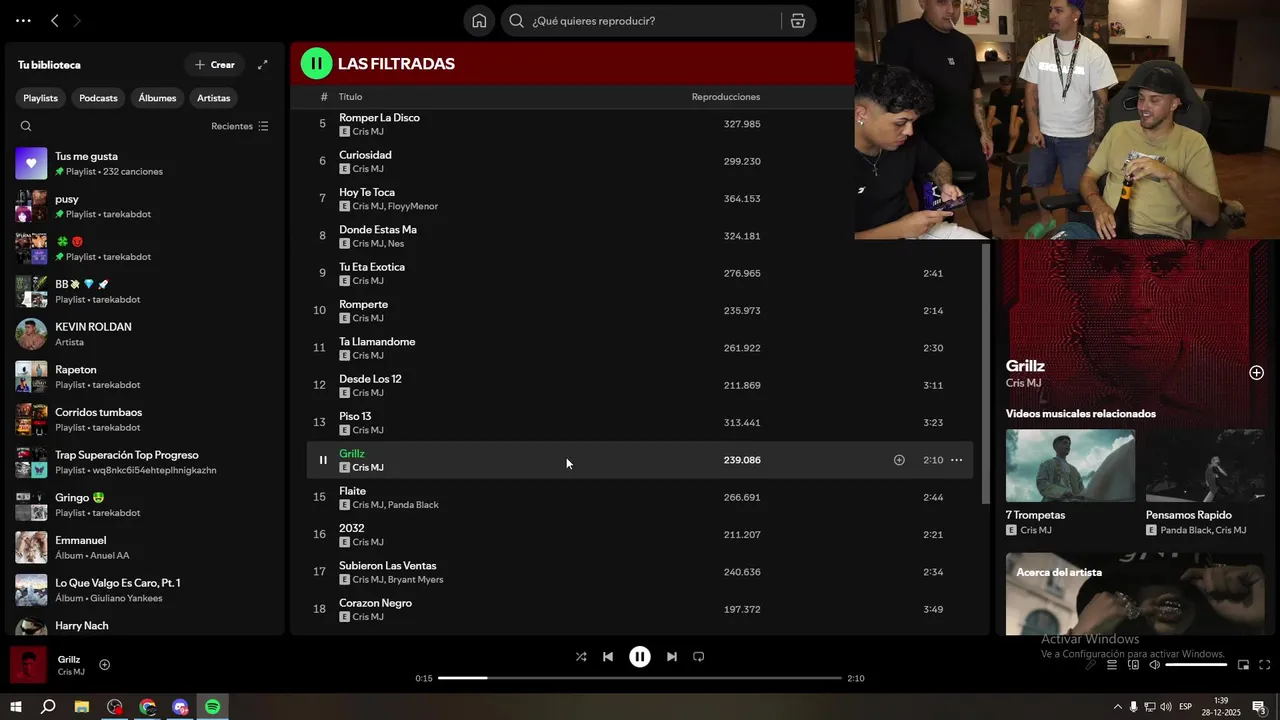The height and width of the screenshot is (720, 1280).
Task: Click the Crear button in library
Action: [x=215, y=64]
